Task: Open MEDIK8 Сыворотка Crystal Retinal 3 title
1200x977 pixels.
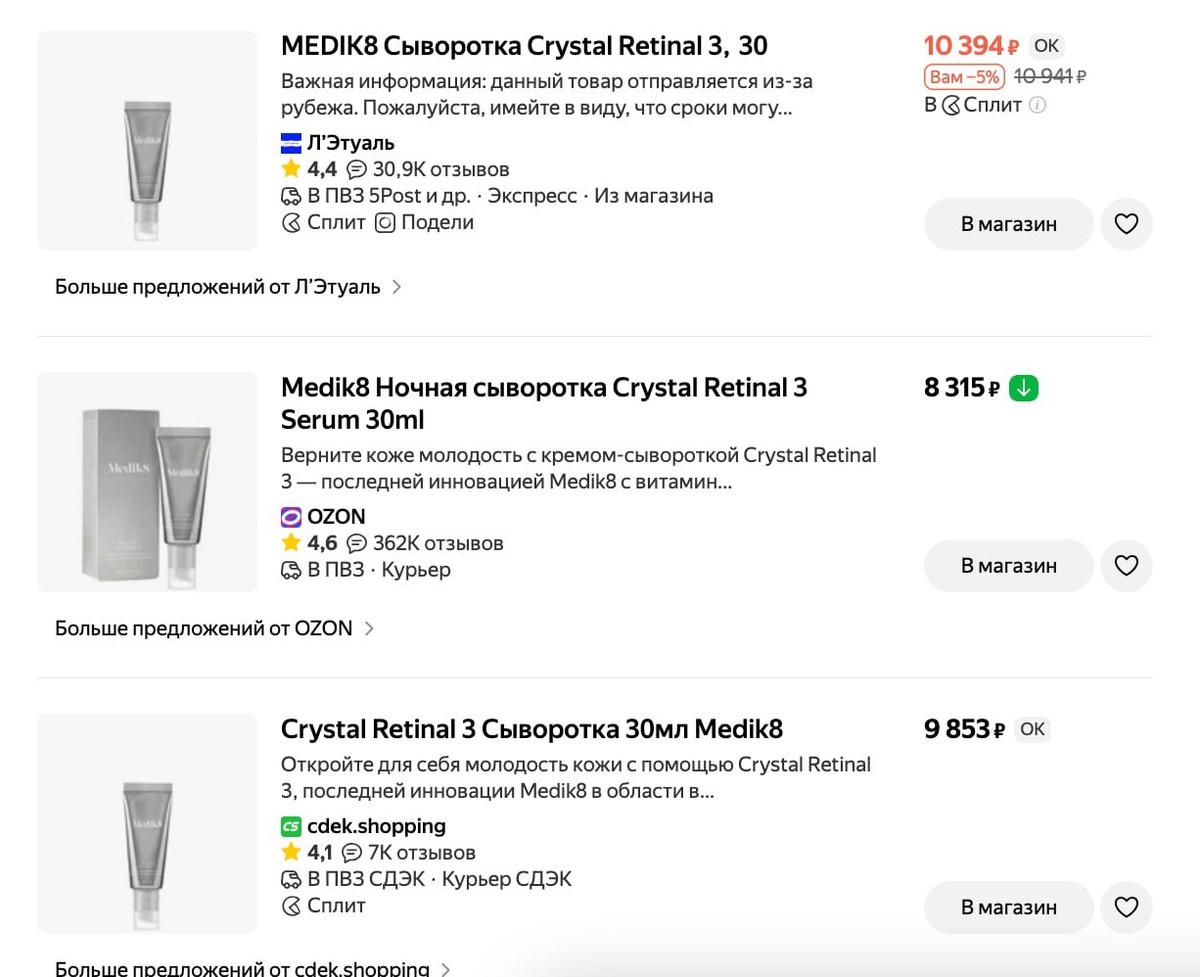Action: click(524, 46)
